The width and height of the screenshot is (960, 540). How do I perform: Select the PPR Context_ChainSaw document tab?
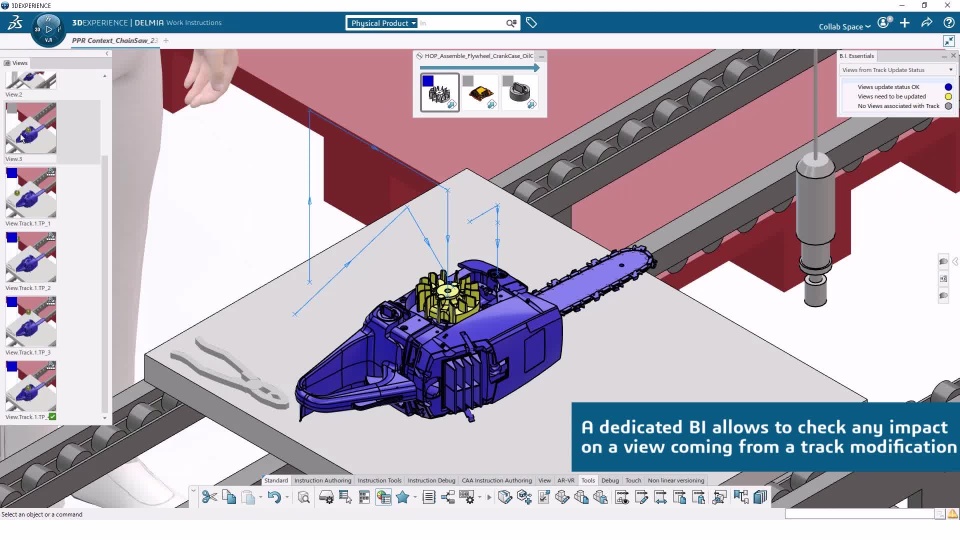(x=114, y=40)
